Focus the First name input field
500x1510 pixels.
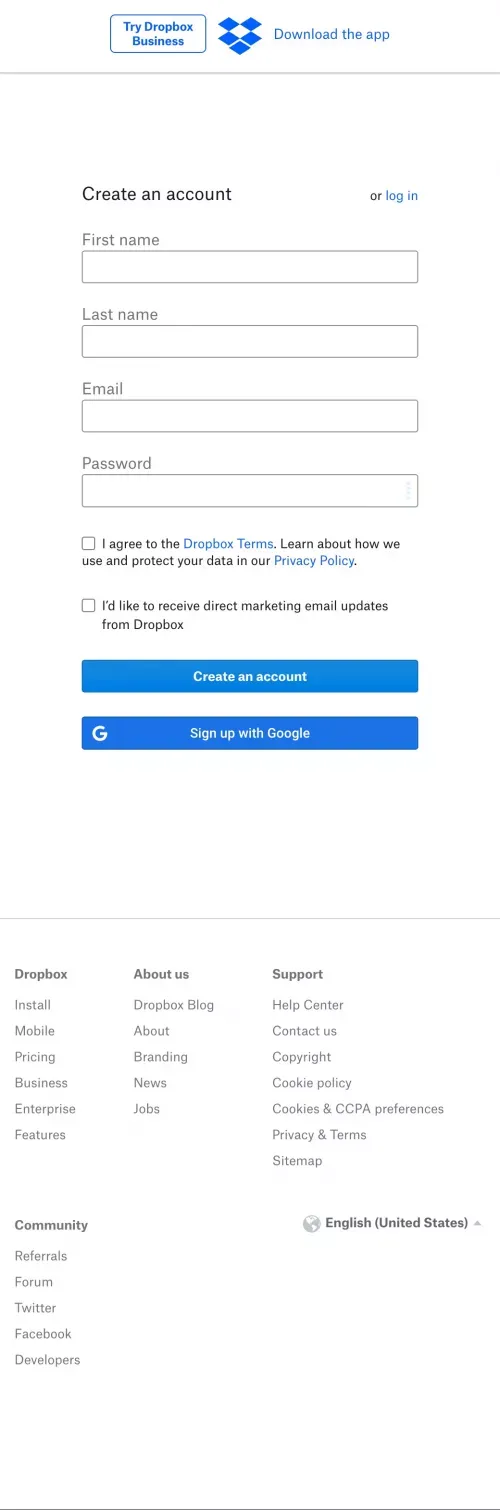(250, 267)
